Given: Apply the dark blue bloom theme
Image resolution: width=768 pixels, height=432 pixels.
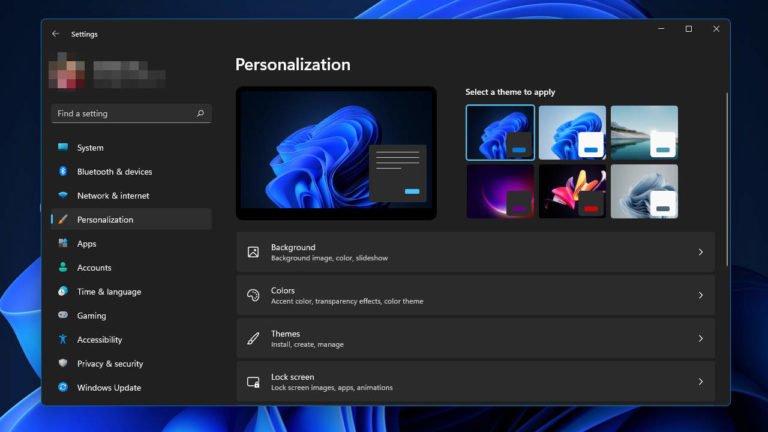Looking at the screenshot, I should pos(500,132).
